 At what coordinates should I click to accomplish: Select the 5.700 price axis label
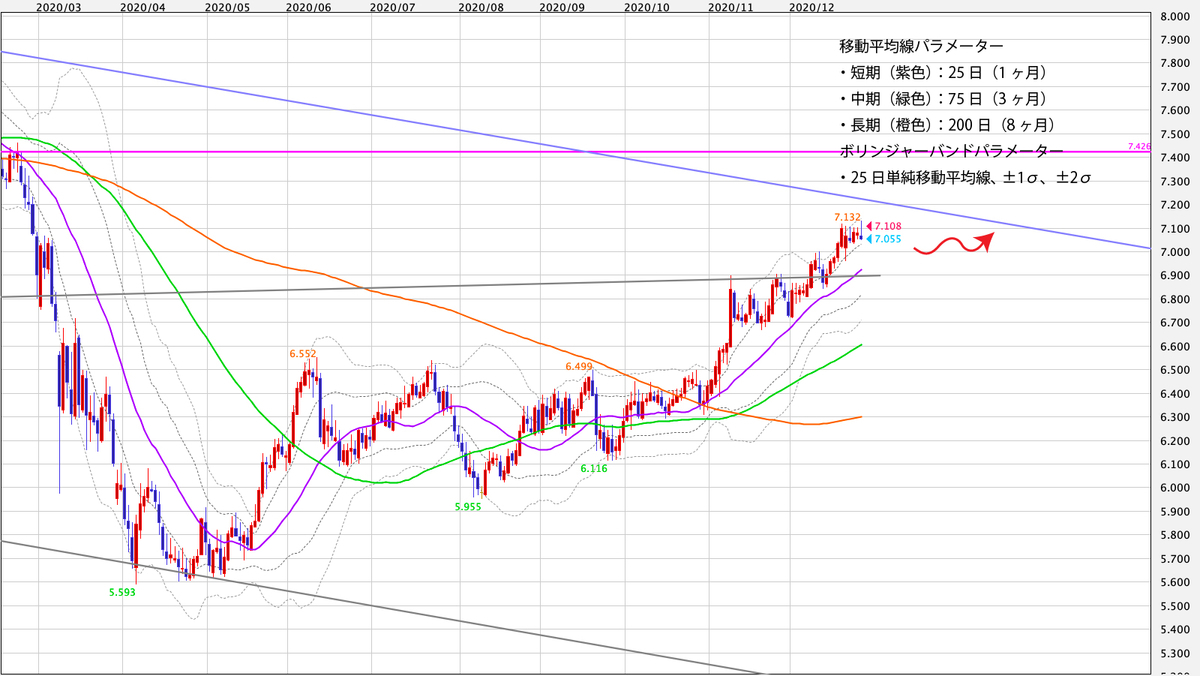(x=1176, y=559)
